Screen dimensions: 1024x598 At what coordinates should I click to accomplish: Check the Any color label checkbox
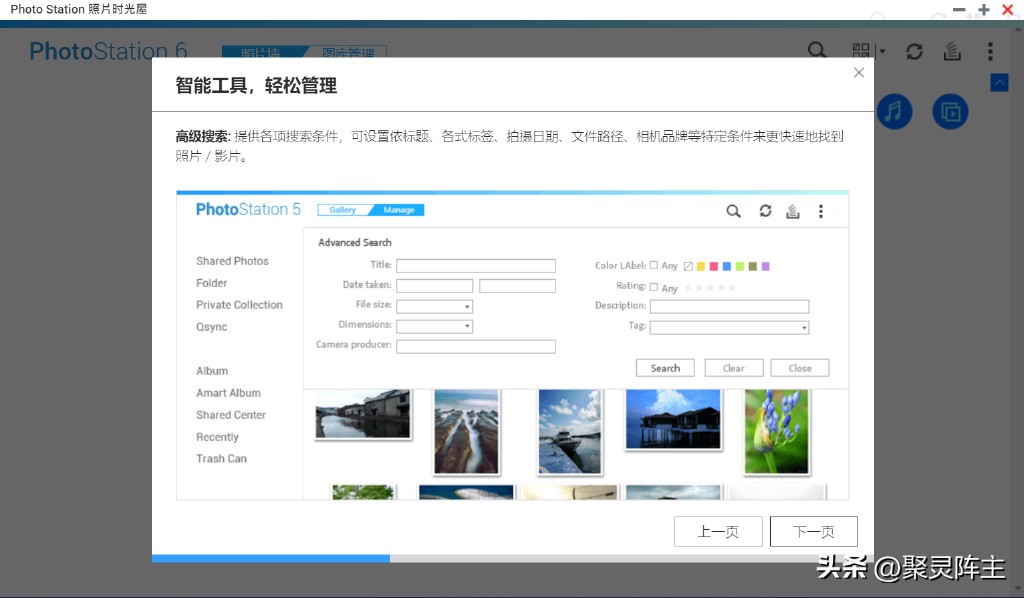[653, 265]
